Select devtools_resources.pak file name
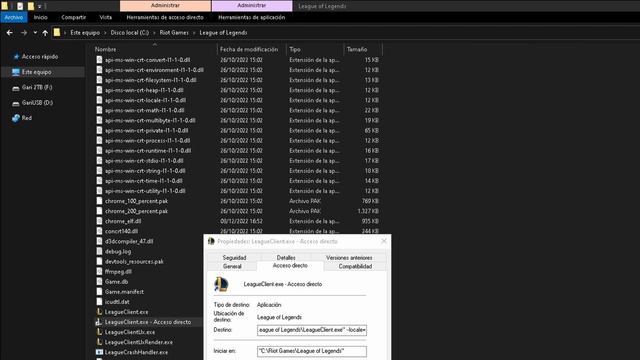Screen dimensions: 640x360 (x=134, y=262)
